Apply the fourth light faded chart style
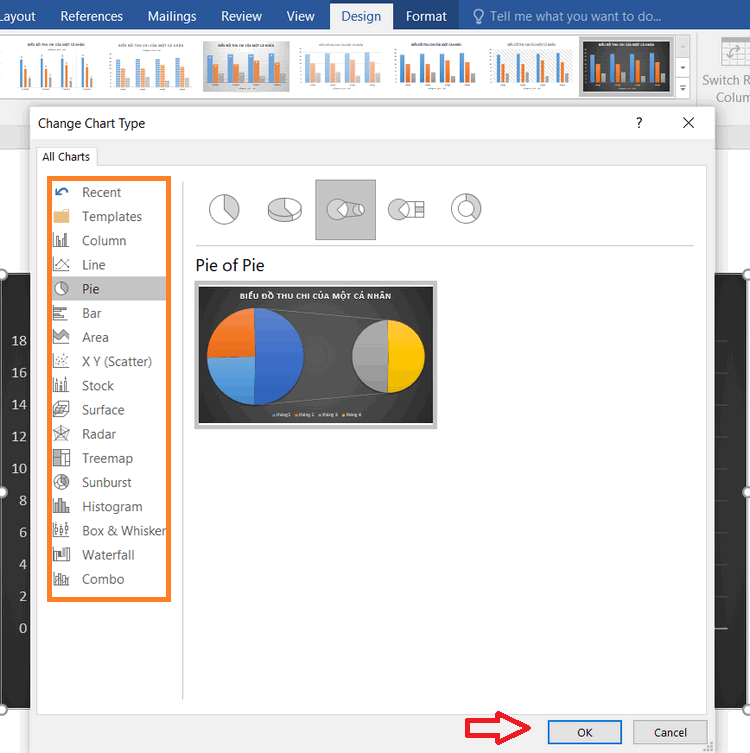This screenshot has height=753, width=750. [x=341, y=66]
